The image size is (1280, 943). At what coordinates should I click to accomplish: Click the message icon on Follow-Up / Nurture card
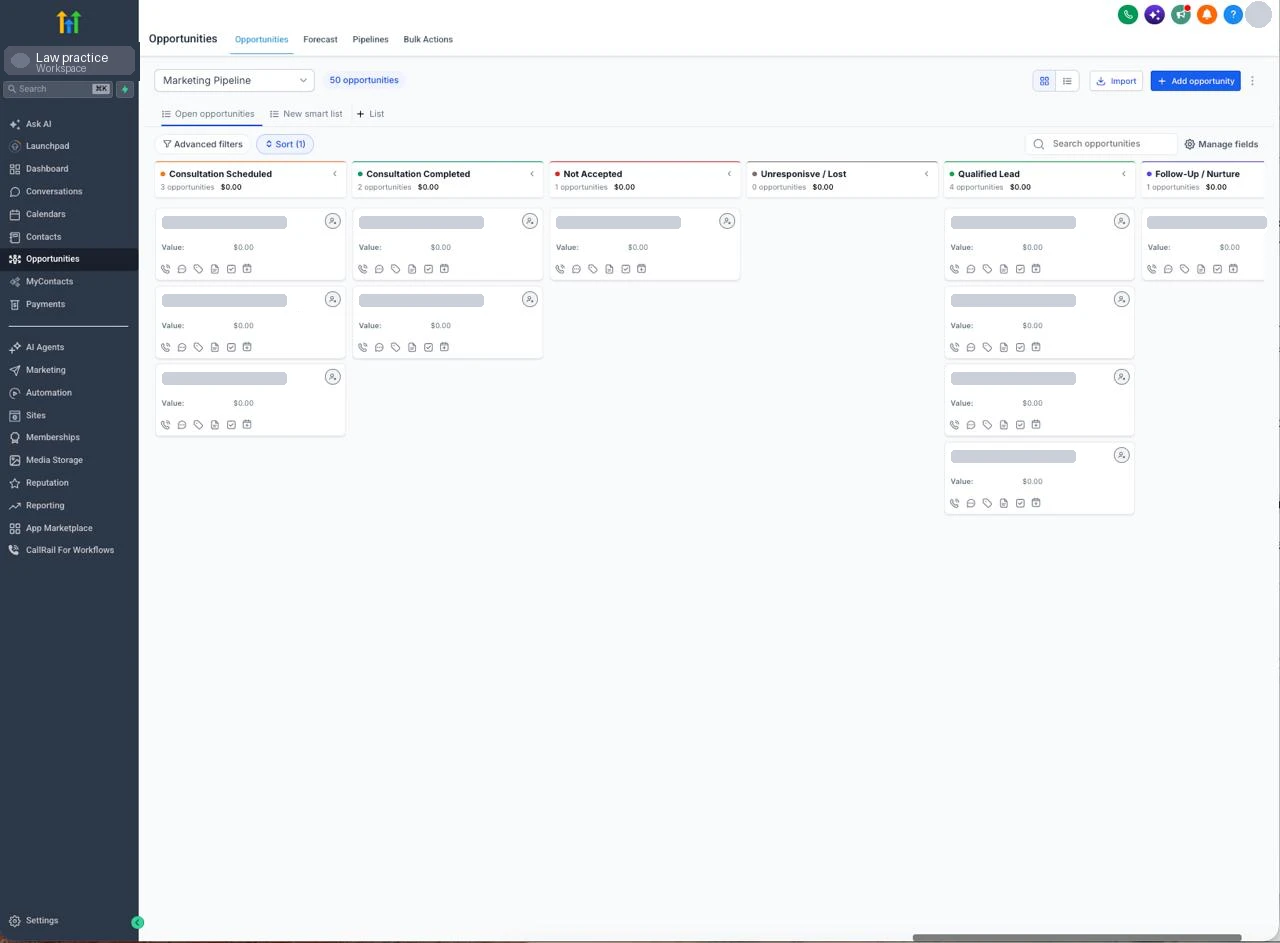pos(1168,269)
